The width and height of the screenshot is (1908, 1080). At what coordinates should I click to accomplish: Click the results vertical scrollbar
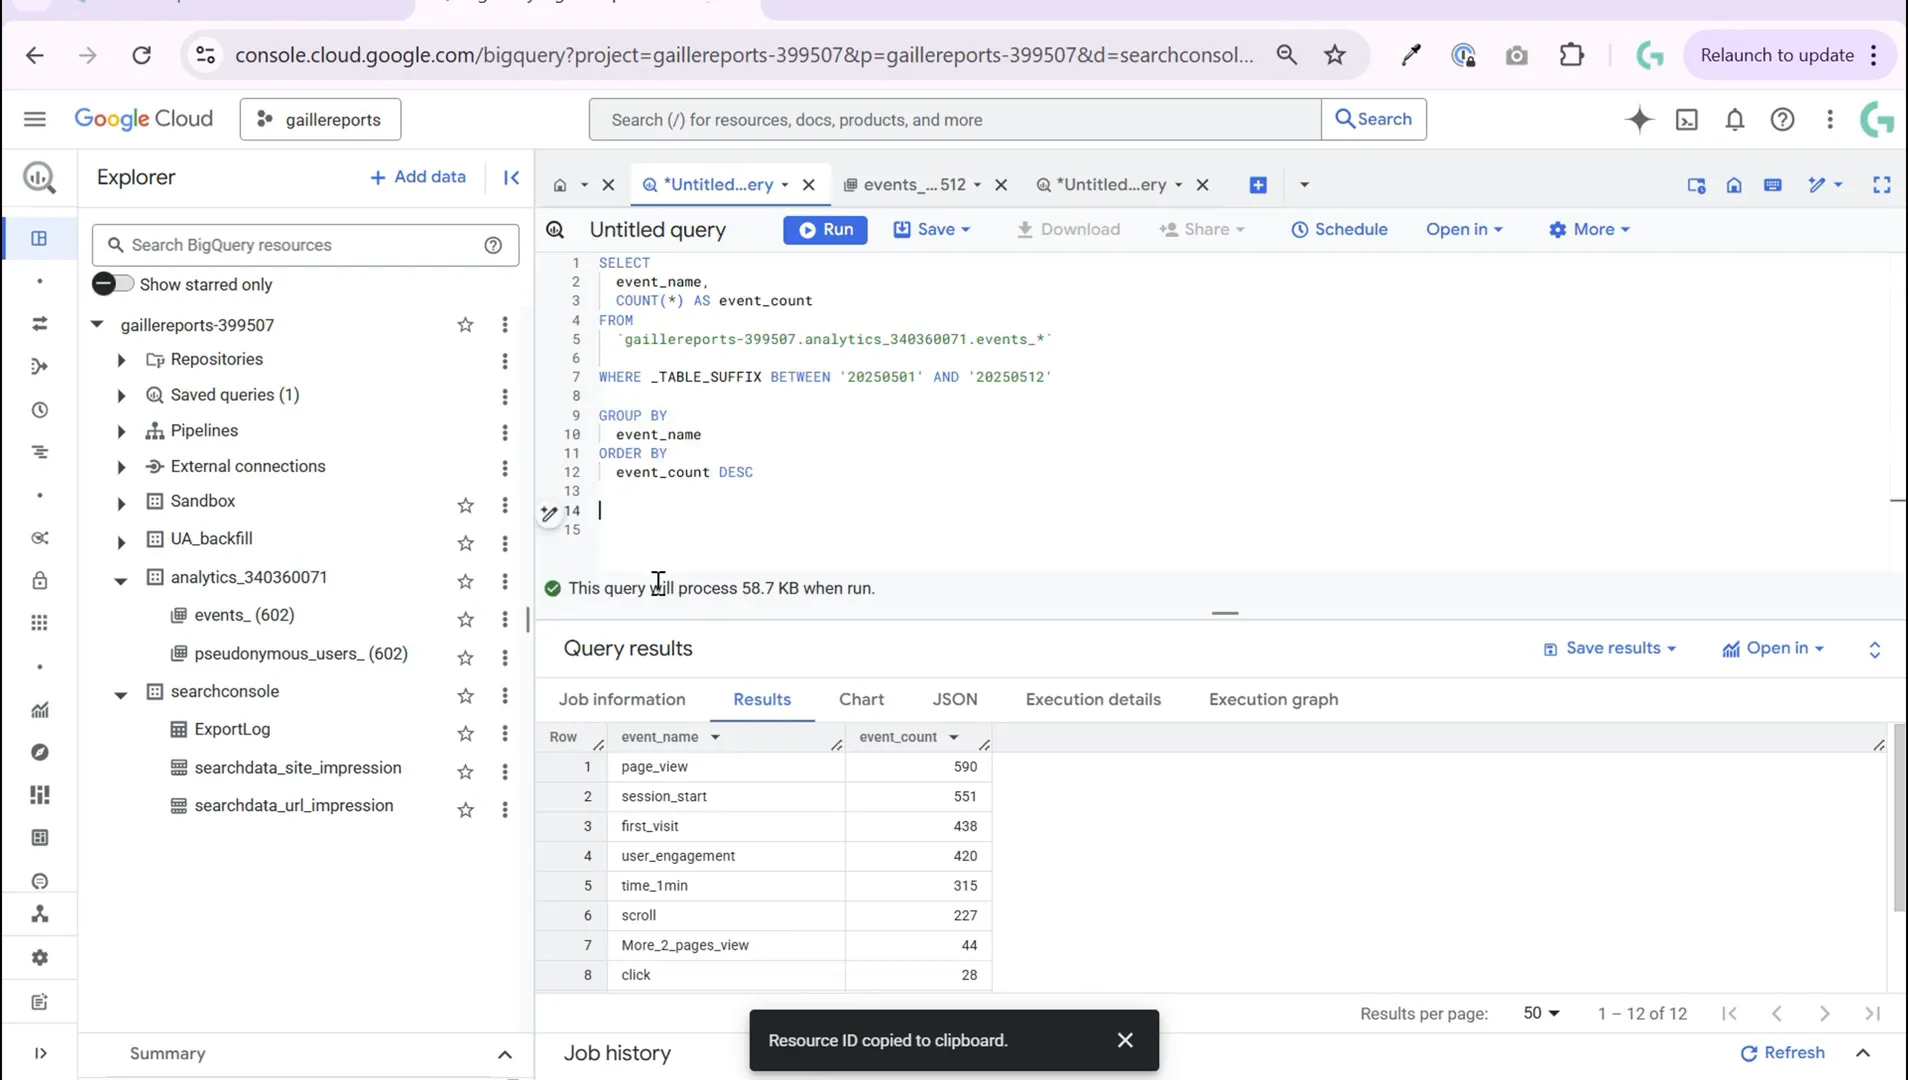click(1899, 818)
